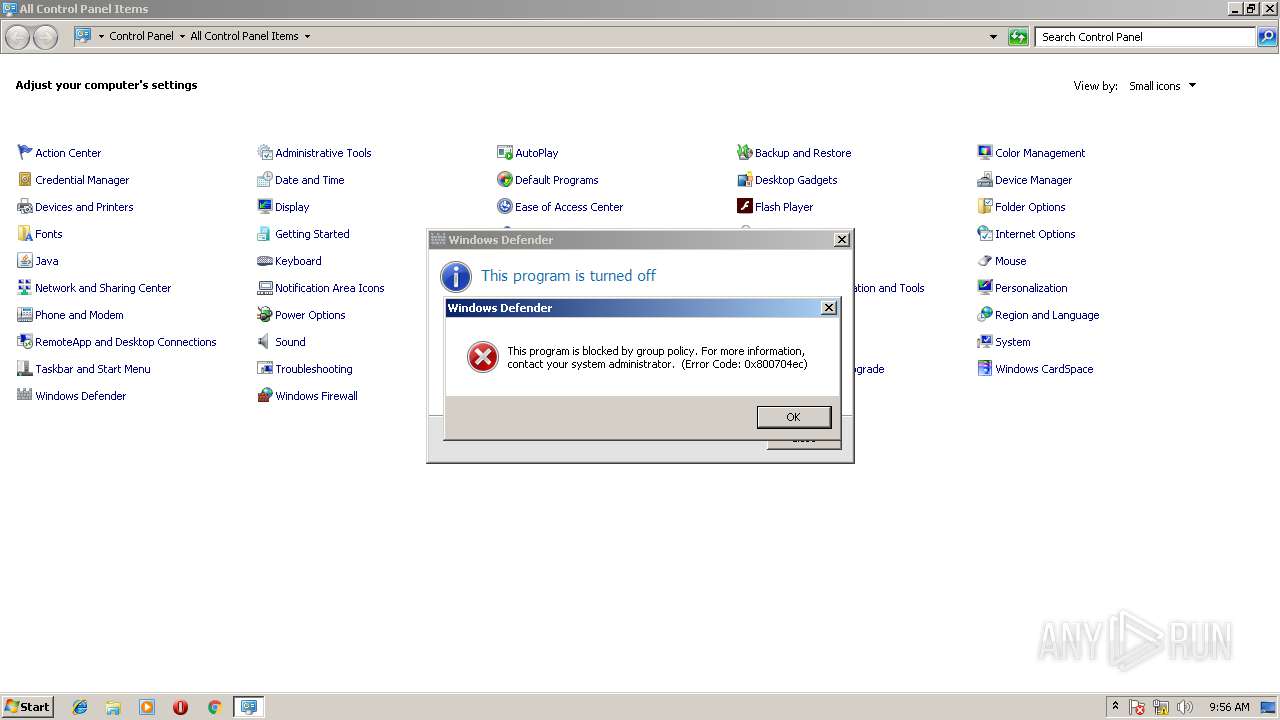The image size is (1280, 720).
Task: Open the Display settings icon
Action: tap(265, 206)
